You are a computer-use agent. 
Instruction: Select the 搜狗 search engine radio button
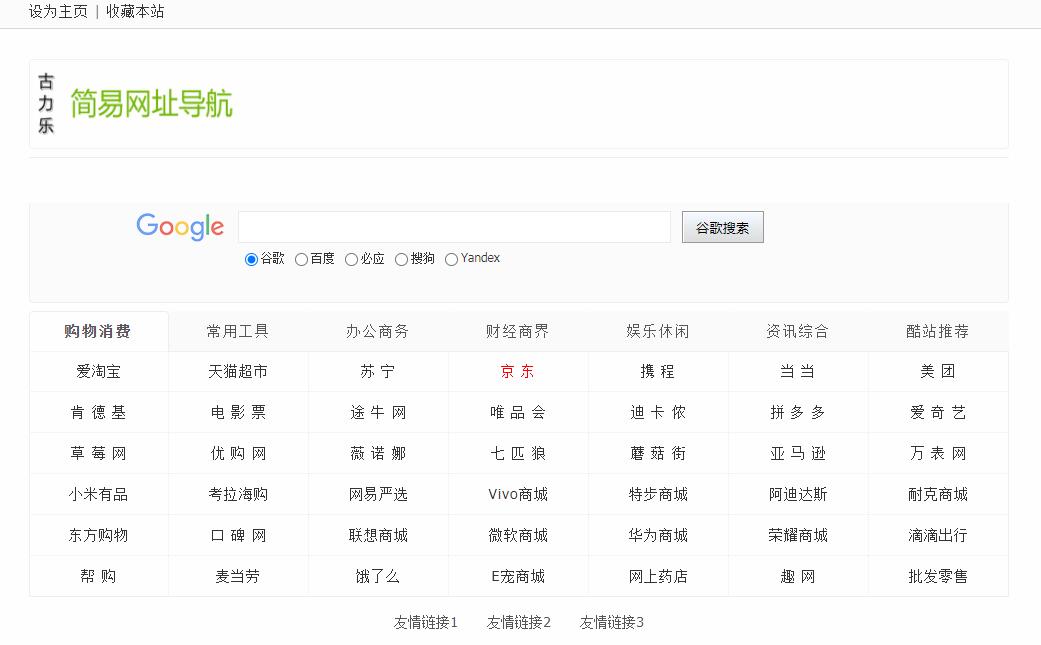400,258
